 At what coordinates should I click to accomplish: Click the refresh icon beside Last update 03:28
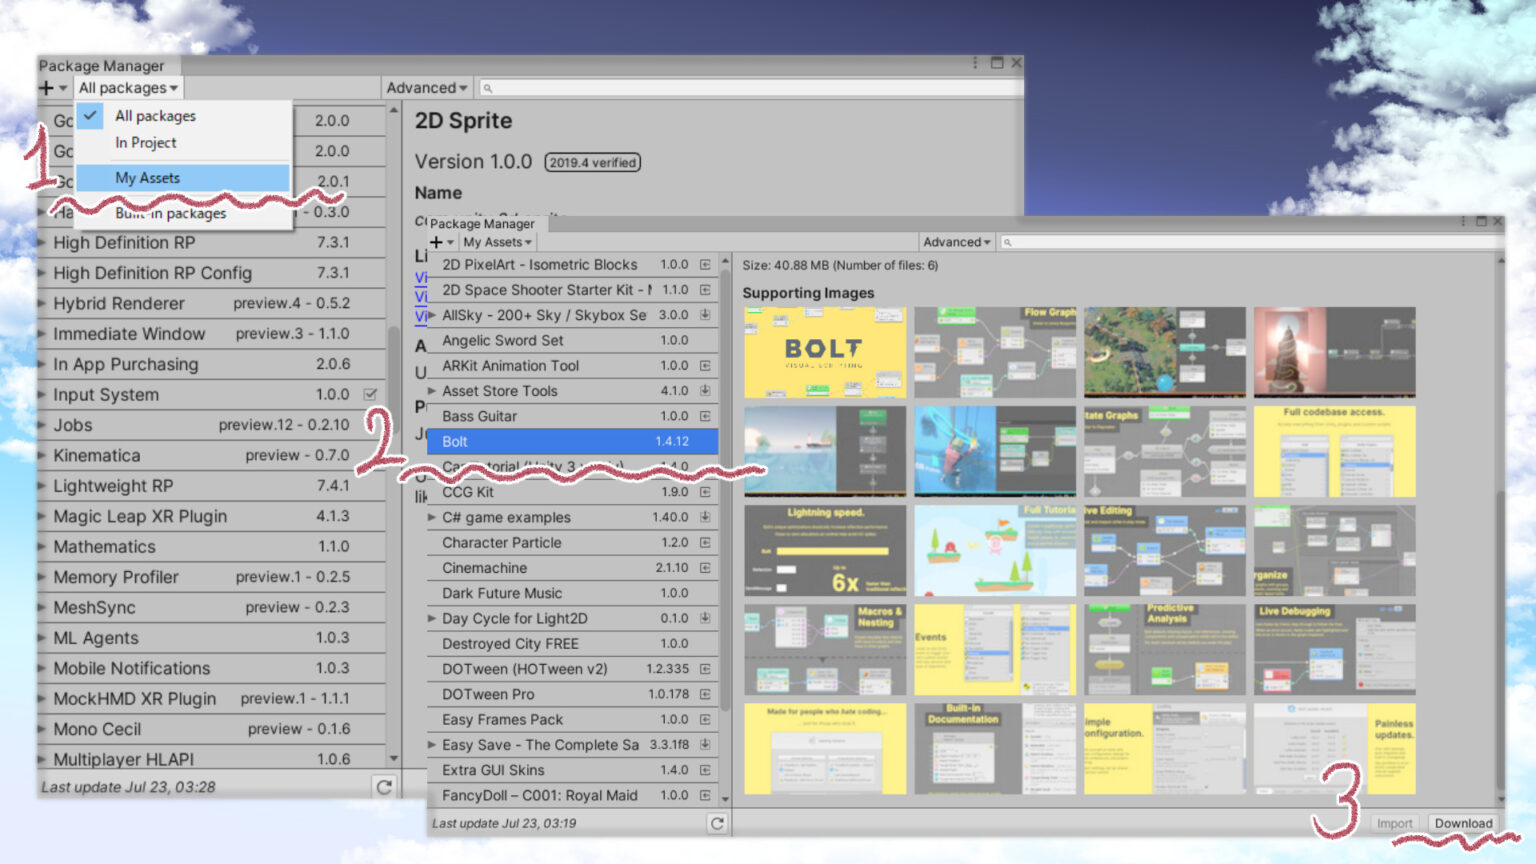[x=384, y=787]
